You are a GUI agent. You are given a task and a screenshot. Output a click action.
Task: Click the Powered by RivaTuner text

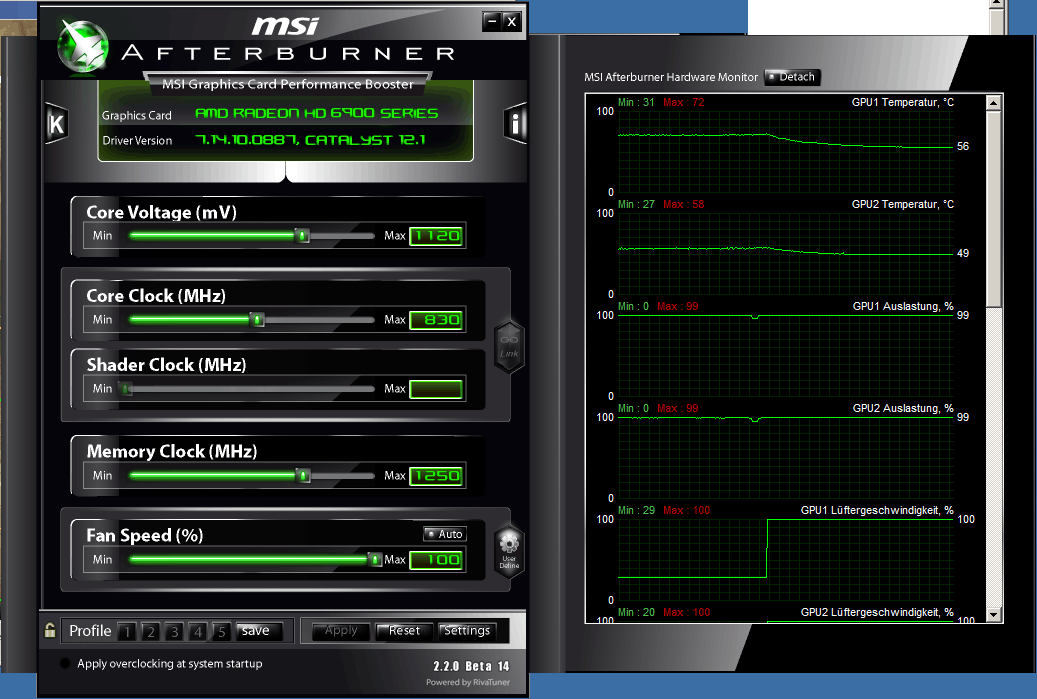(468, 682)
